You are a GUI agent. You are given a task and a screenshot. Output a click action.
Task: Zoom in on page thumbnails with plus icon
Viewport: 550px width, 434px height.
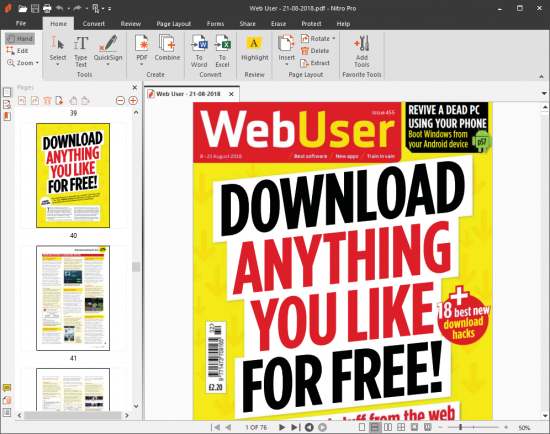pyautogui.click(x=133, y=101)
